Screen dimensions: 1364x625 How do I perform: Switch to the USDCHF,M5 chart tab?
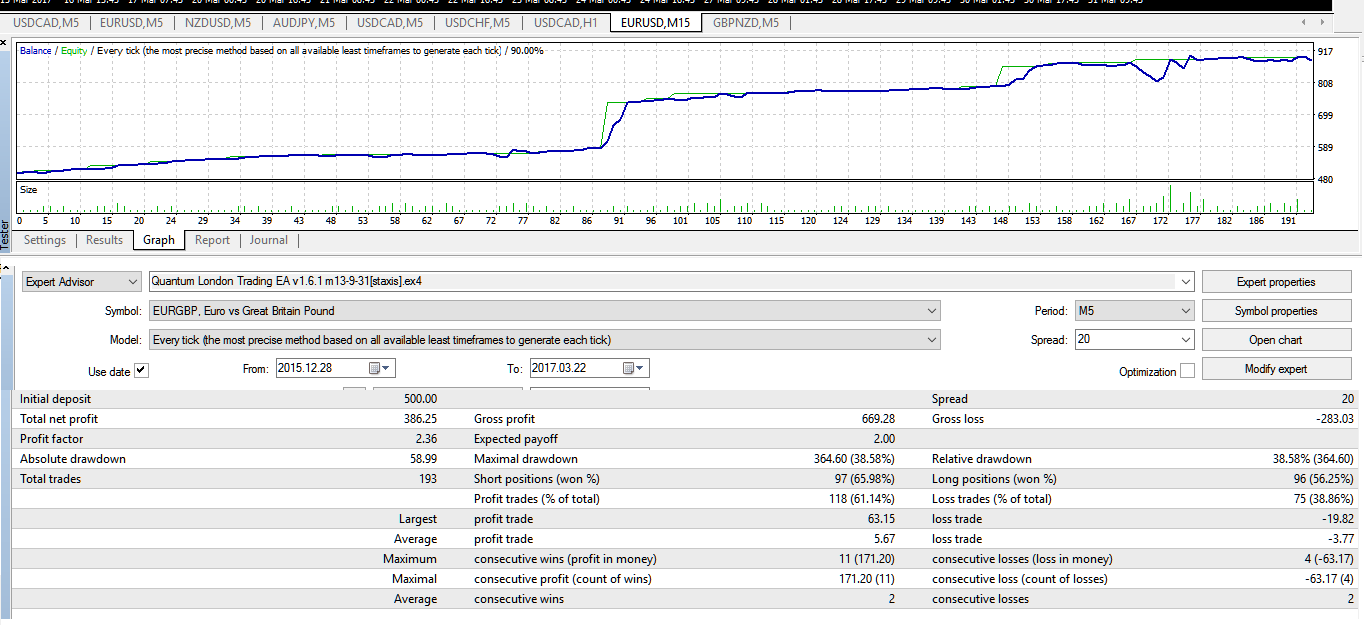pos(477,22)
